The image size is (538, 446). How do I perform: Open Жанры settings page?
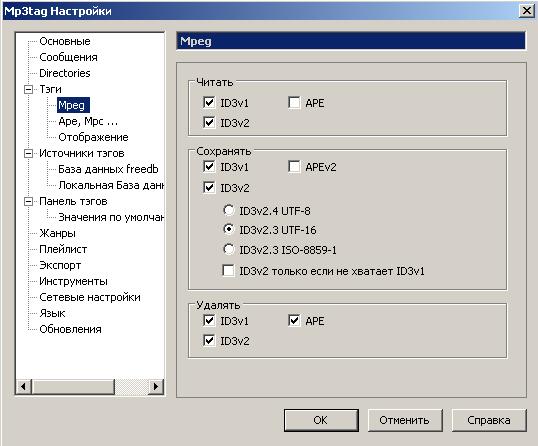coord(57,233)
